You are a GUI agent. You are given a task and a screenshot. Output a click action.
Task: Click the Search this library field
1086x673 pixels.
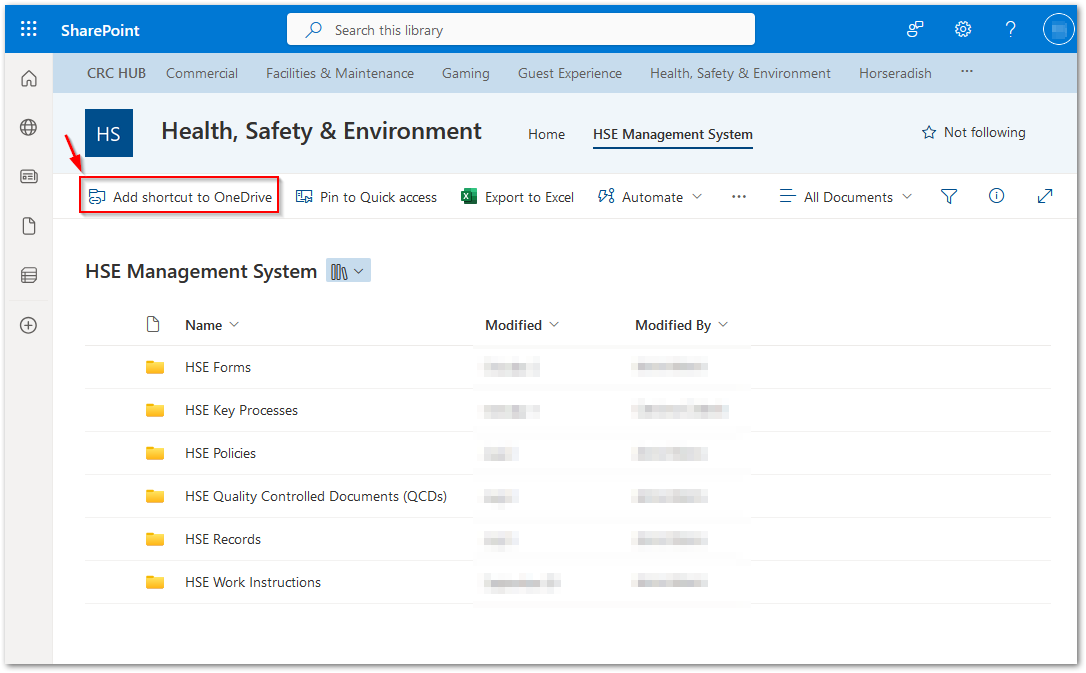[521, 30]
